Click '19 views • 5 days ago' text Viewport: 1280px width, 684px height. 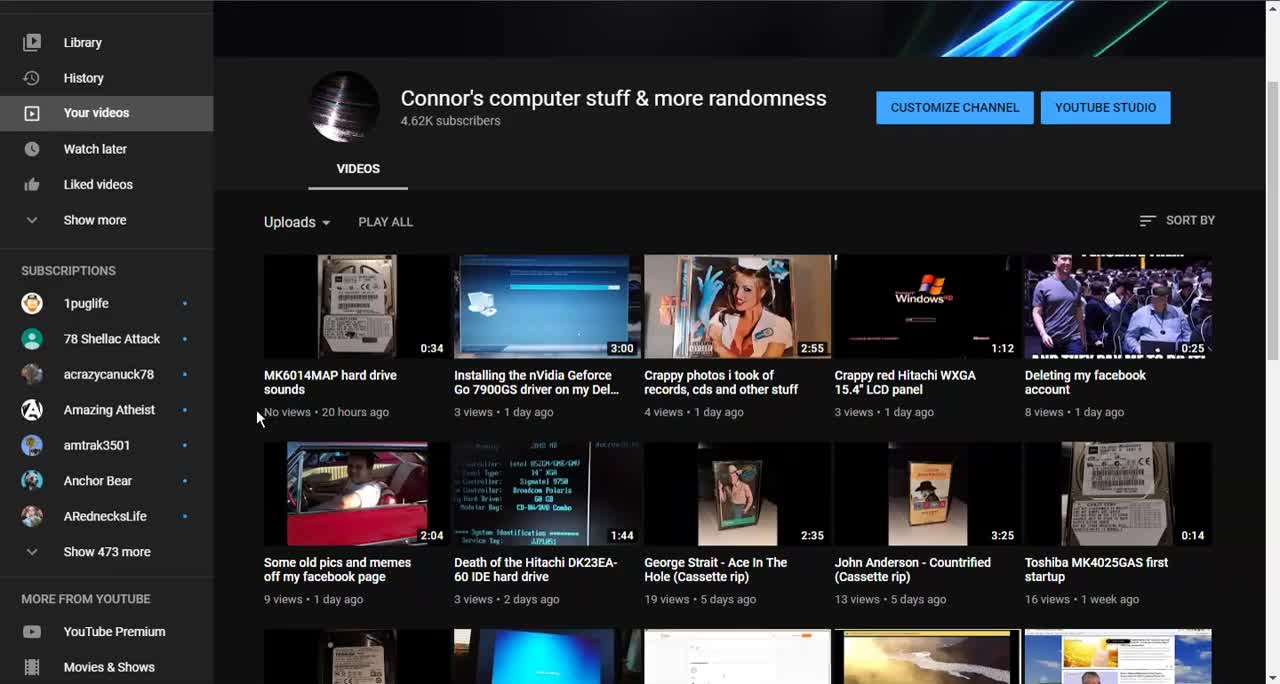pyautogui.click(x=700, y=599)
